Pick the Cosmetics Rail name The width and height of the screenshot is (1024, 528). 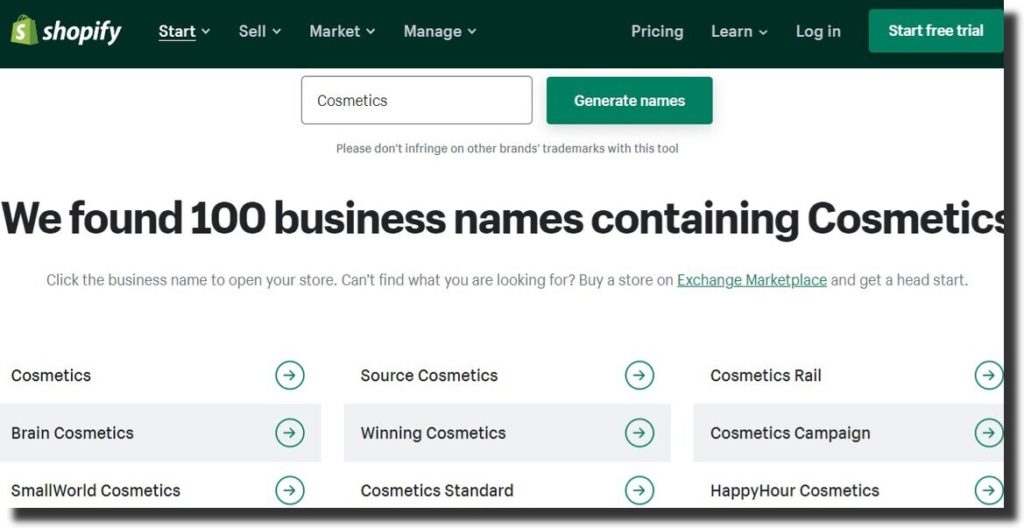(766, 375)
